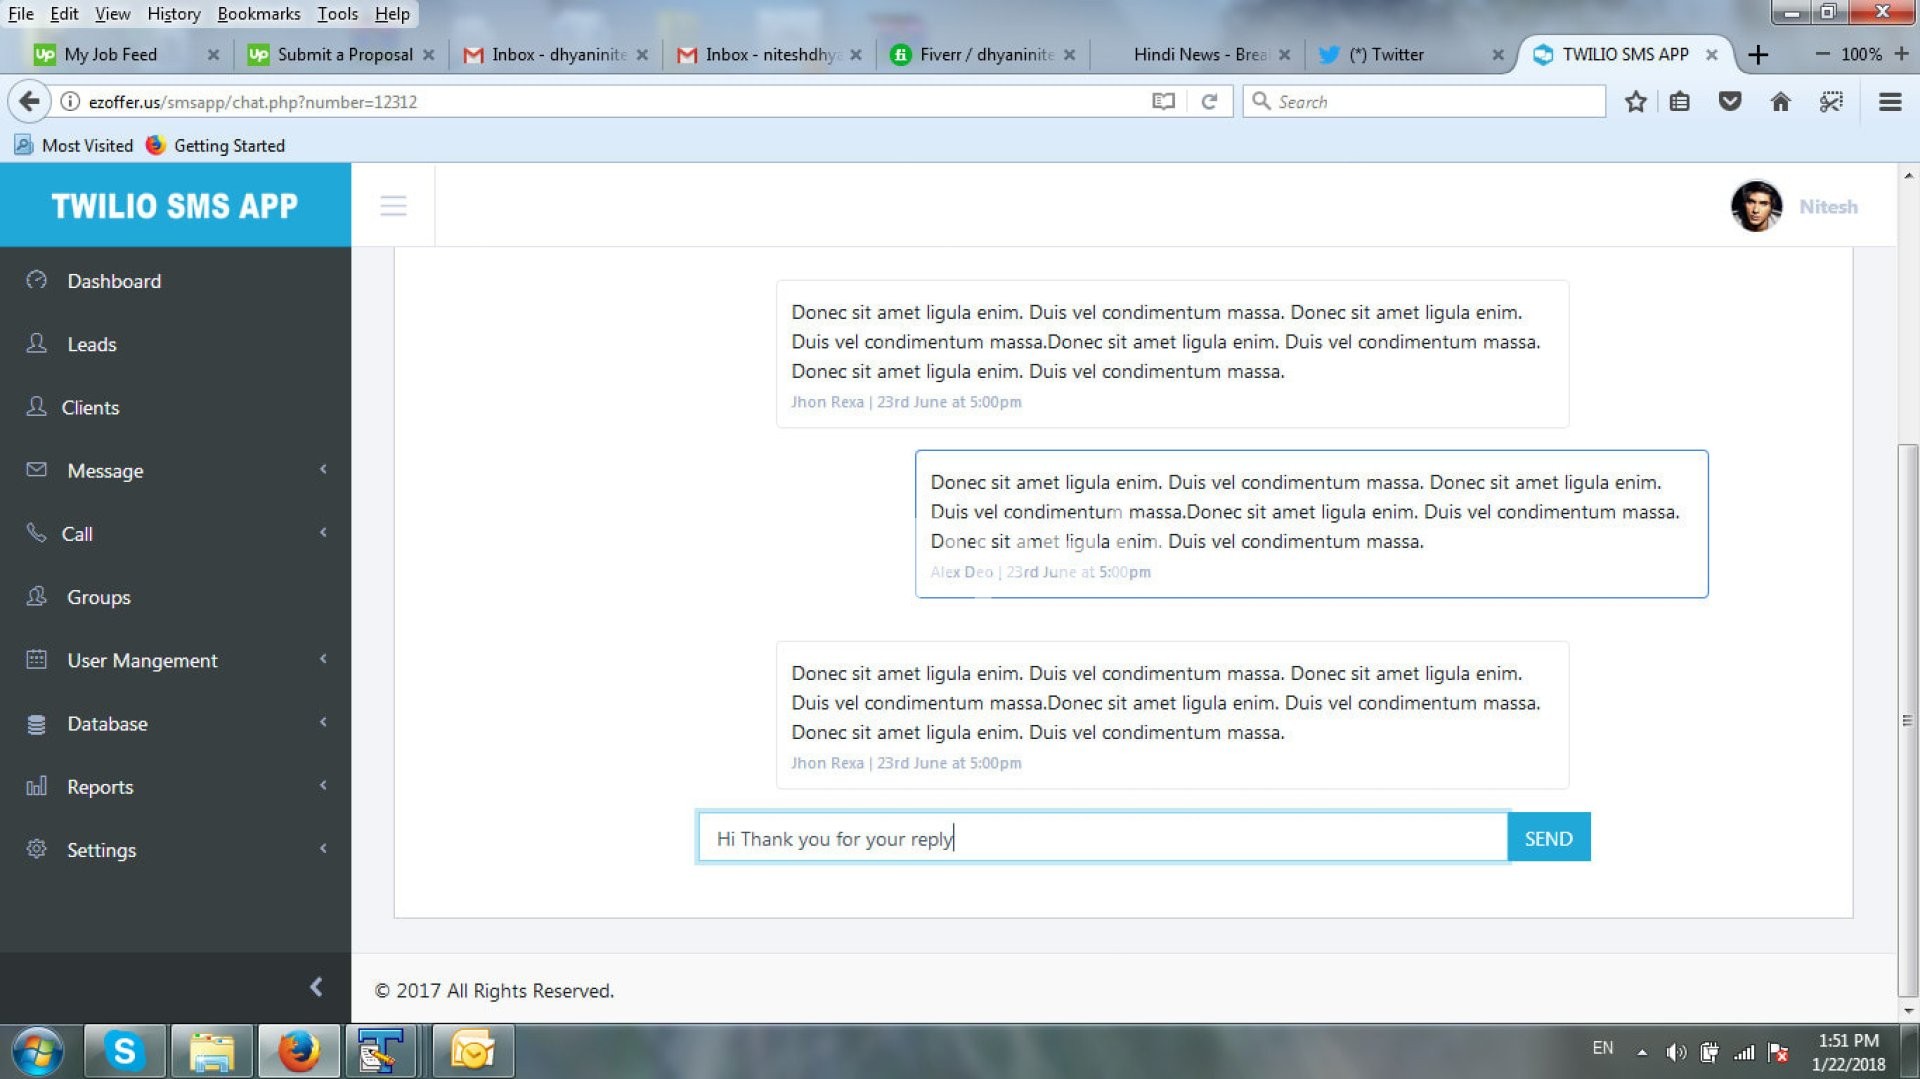Viewport: 1920px width, 1079px height.
Task: Reload the page with the refresh icon
Action: [x=1209, y=102]
